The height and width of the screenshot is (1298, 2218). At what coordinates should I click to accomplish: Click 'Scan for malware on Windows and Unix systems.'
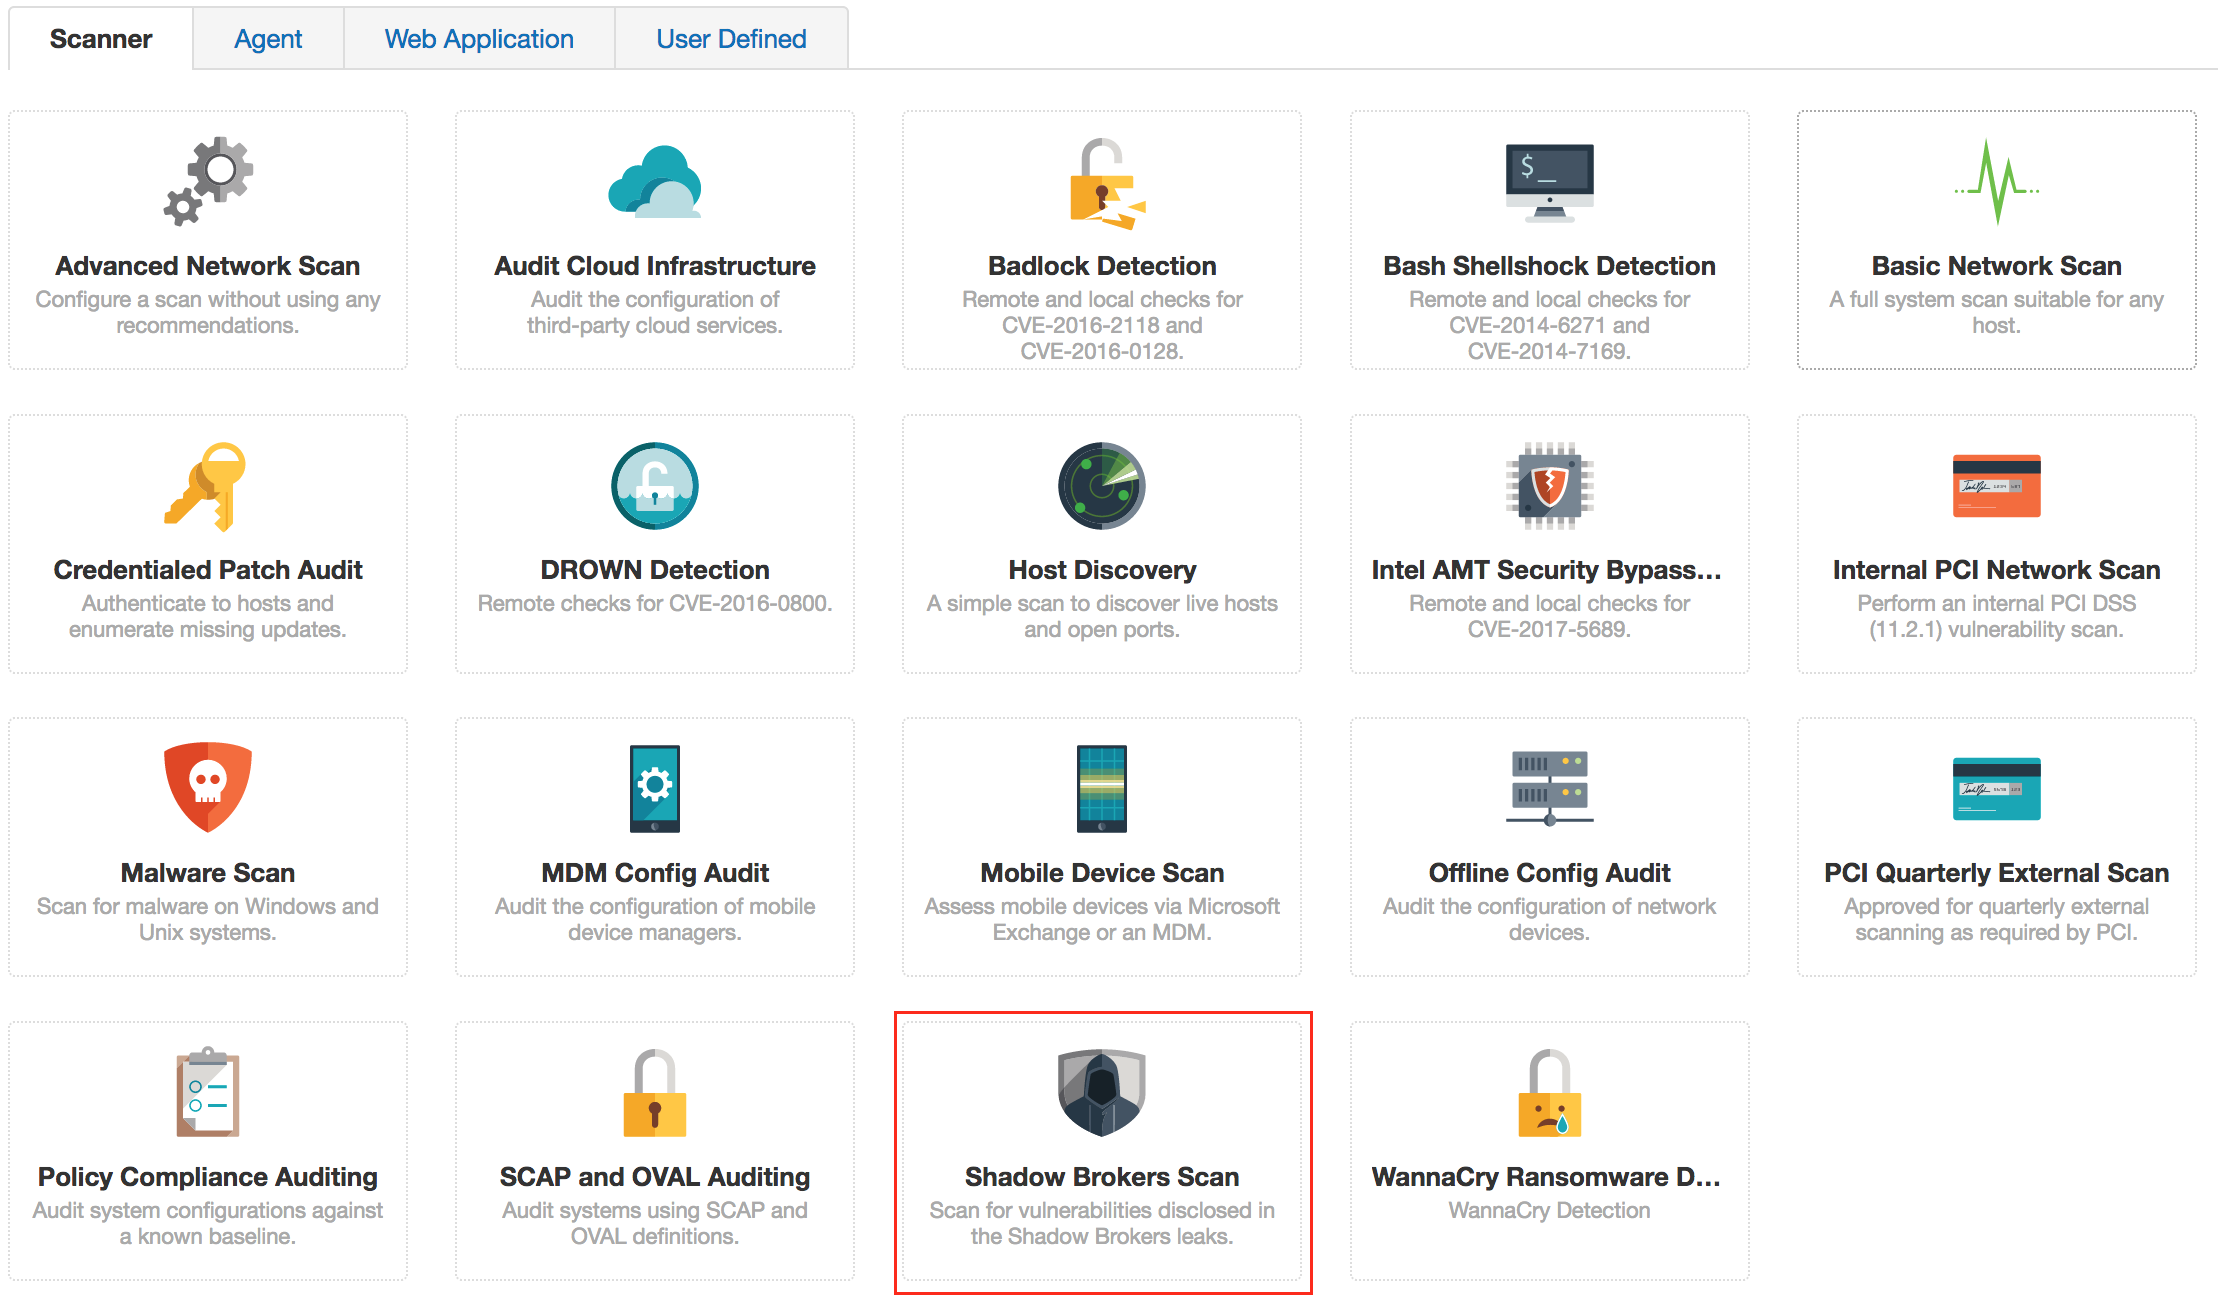(208, 919)
